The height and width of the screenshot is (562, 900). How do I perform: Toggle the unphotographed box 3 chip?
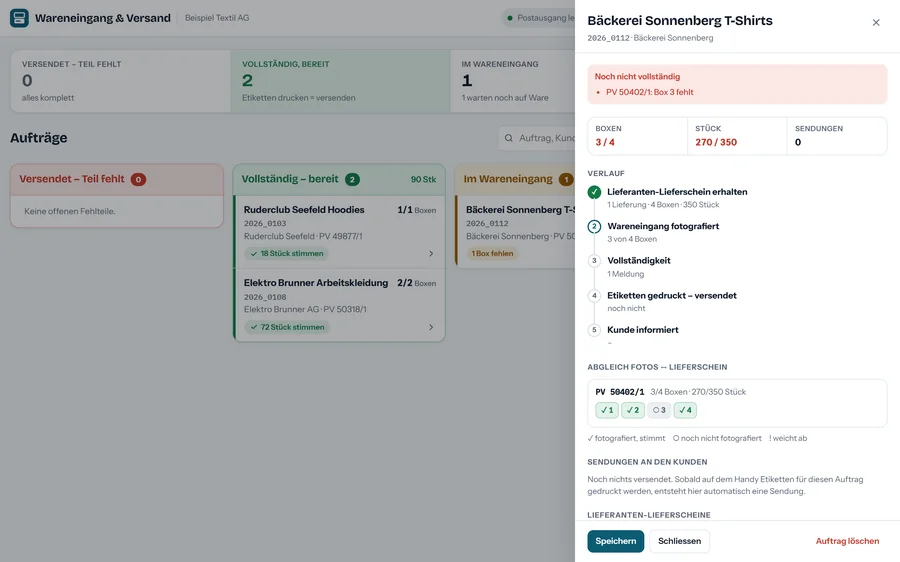[x=659, y=410]
